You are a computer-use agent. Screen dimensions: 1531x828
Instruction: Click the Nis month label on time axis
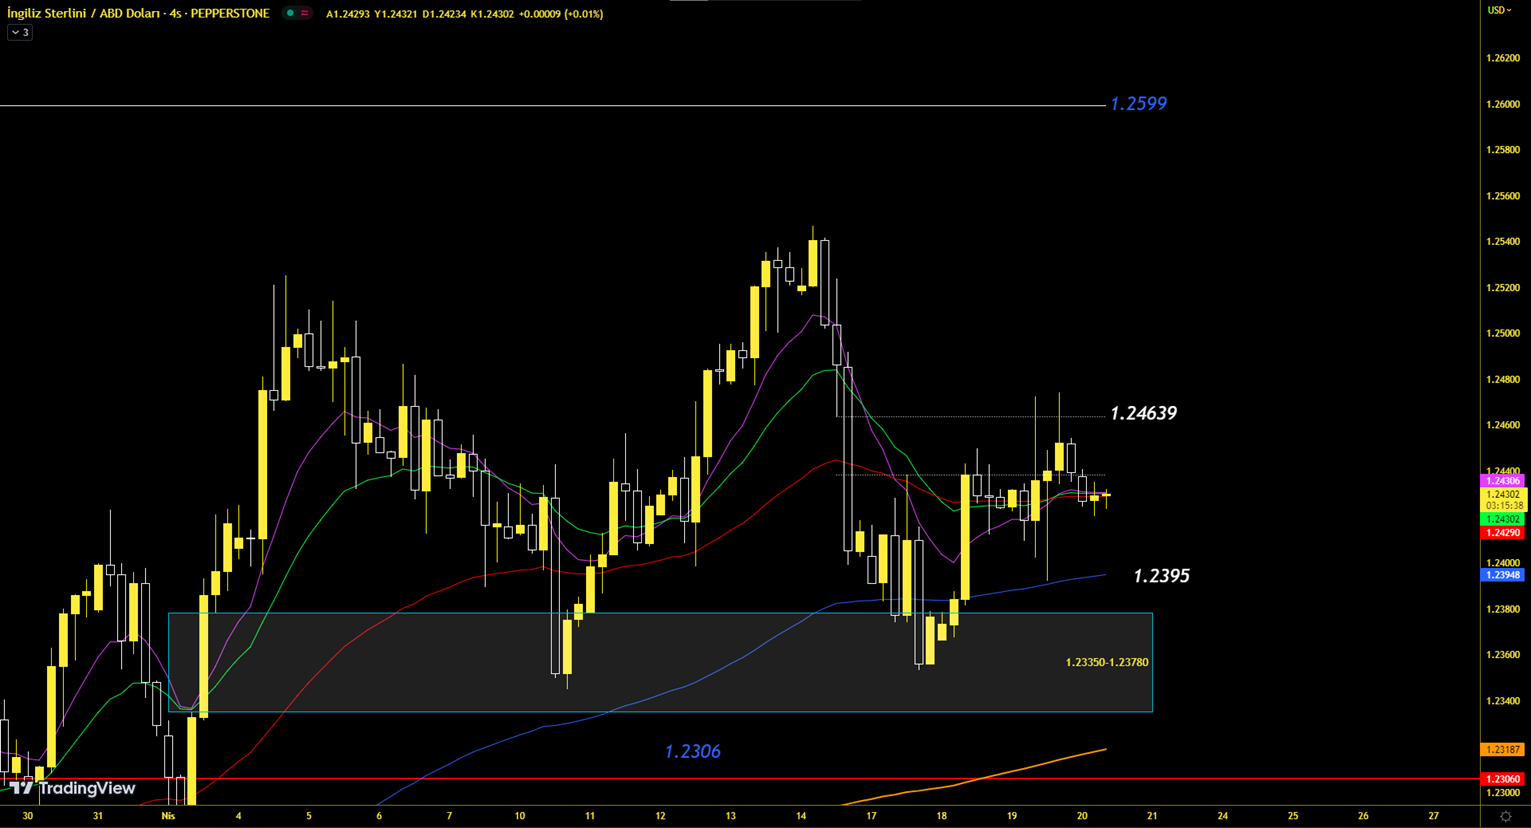pos(168,816)
